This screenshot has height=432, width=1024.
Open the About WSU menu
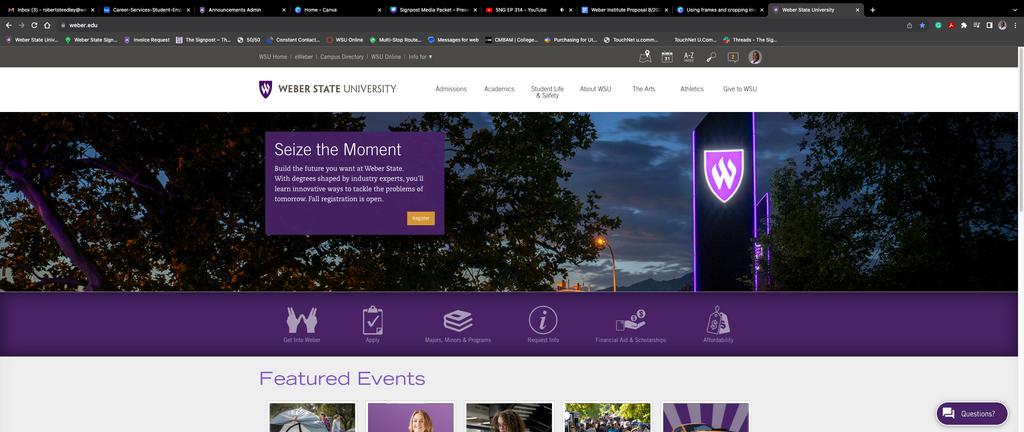[596, 89]
